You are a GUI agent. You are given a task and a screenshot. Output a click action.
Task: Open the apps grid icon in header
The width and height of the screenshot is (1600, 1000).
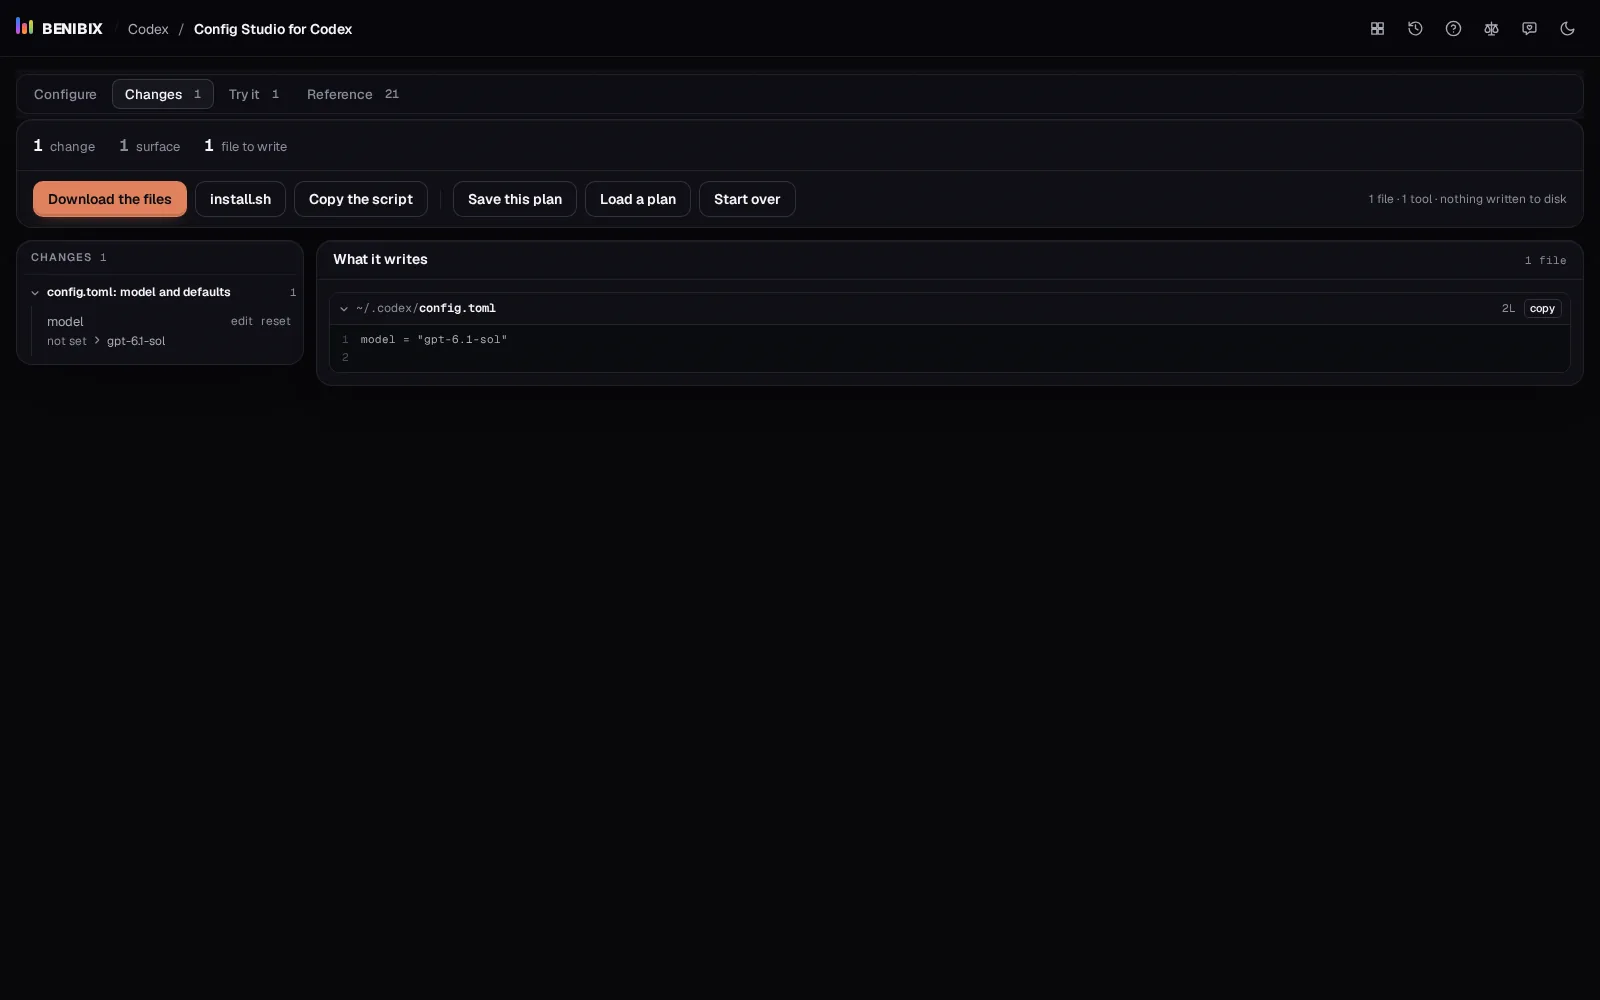point(1377,29)
